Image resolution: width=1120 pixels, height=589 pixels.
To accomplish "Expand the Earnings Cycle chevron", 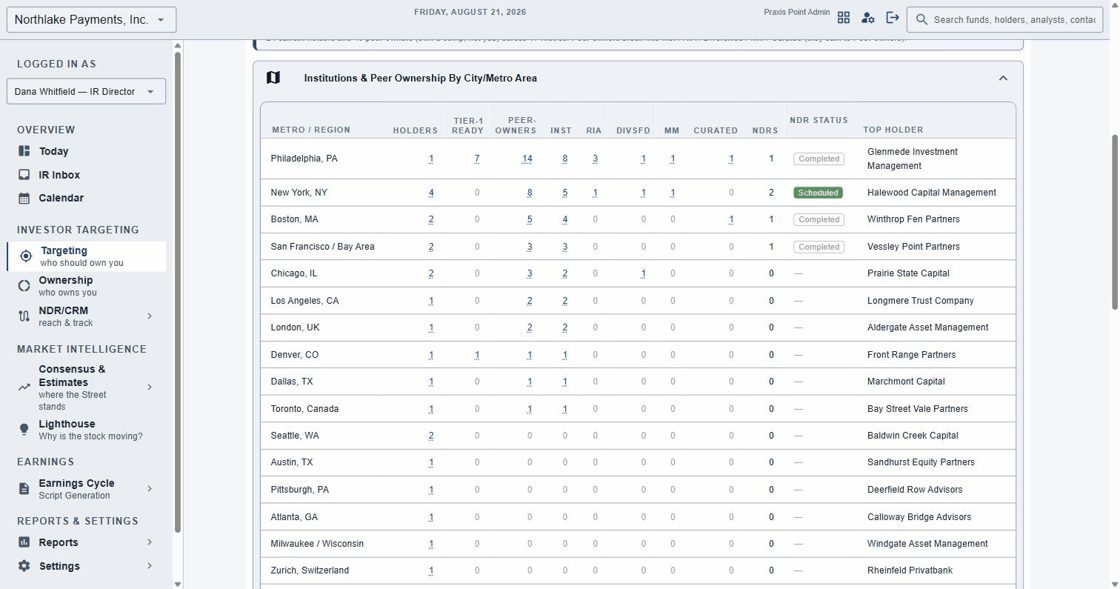I will point(149,489).
